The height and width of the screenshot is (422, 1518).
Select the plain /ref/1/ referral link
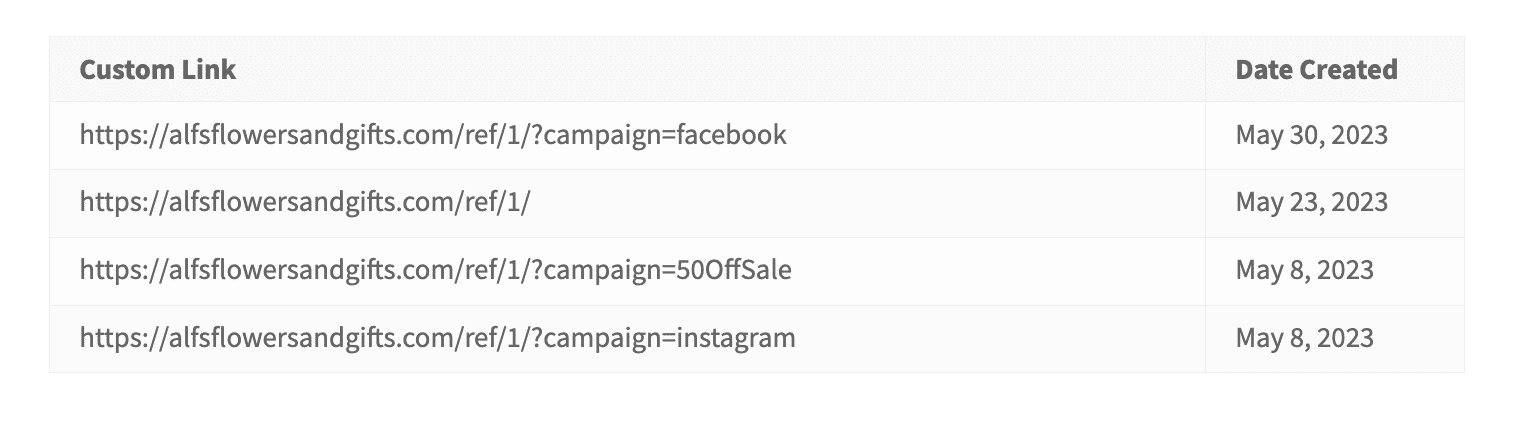pos(305,203)
